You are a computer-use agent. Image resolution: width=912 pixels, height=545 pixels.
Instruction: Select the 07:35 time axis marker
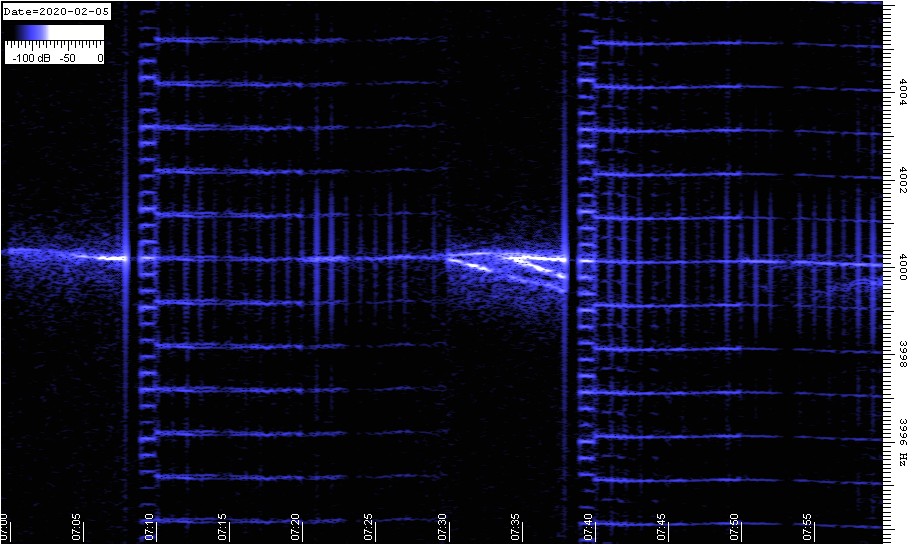click(x=516, y=527)
